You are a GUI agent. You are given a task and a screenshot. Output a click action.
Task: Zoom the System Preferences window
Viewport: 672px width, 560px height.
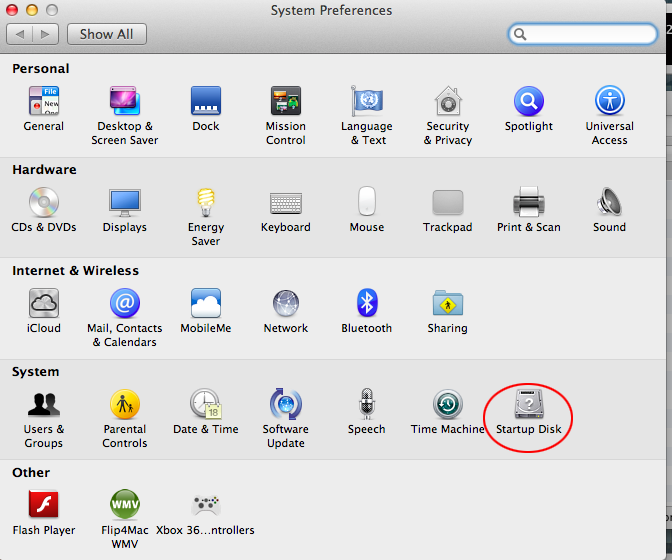tap(52, 10)
